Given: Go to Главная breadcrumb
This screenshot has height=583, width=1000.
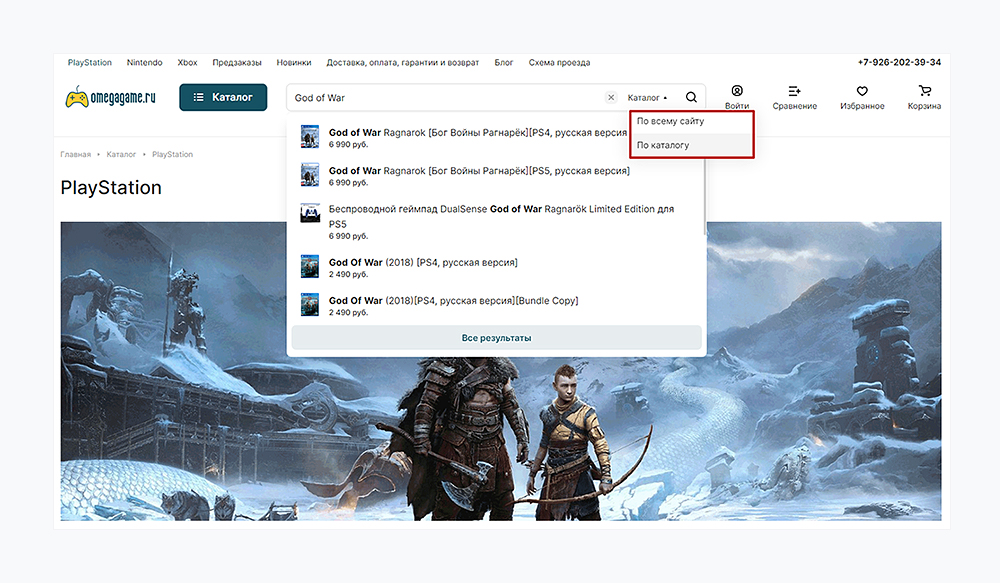Looking at the screenshot, I should (x=76, y=154).
